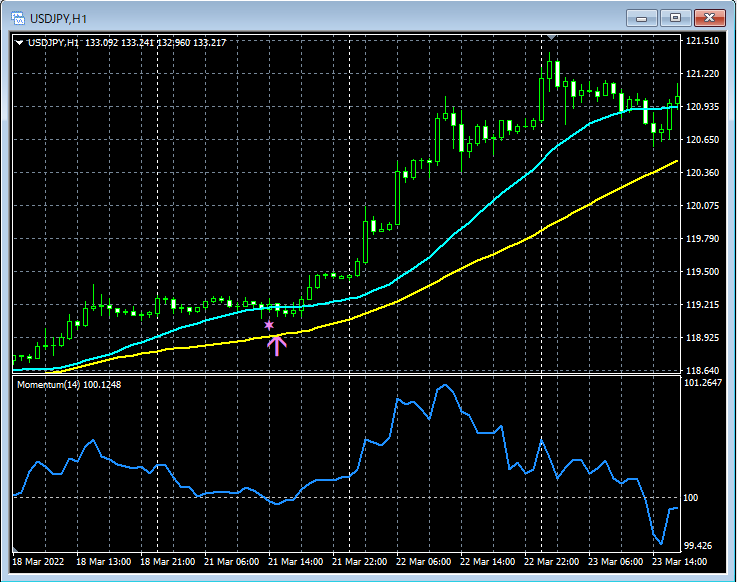This screenshot has width=738, height=582.
Task: Click the 119.215 price scale label
Action: click(x=703, y=305)
